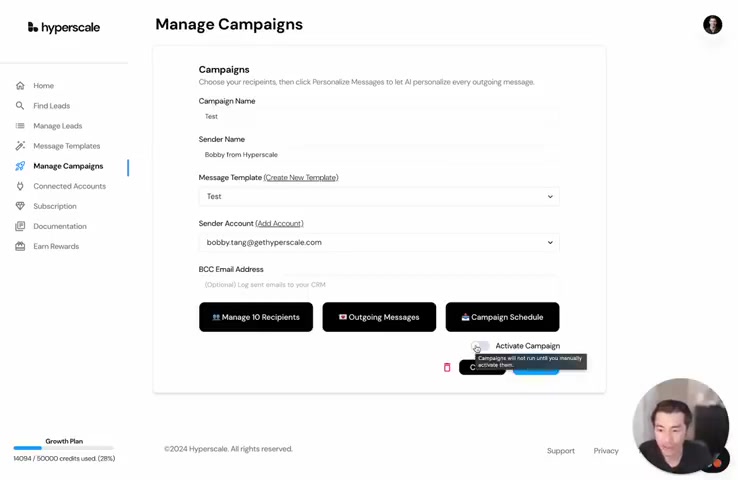Toggle the Activate Campaign switch

coord(481,346)
